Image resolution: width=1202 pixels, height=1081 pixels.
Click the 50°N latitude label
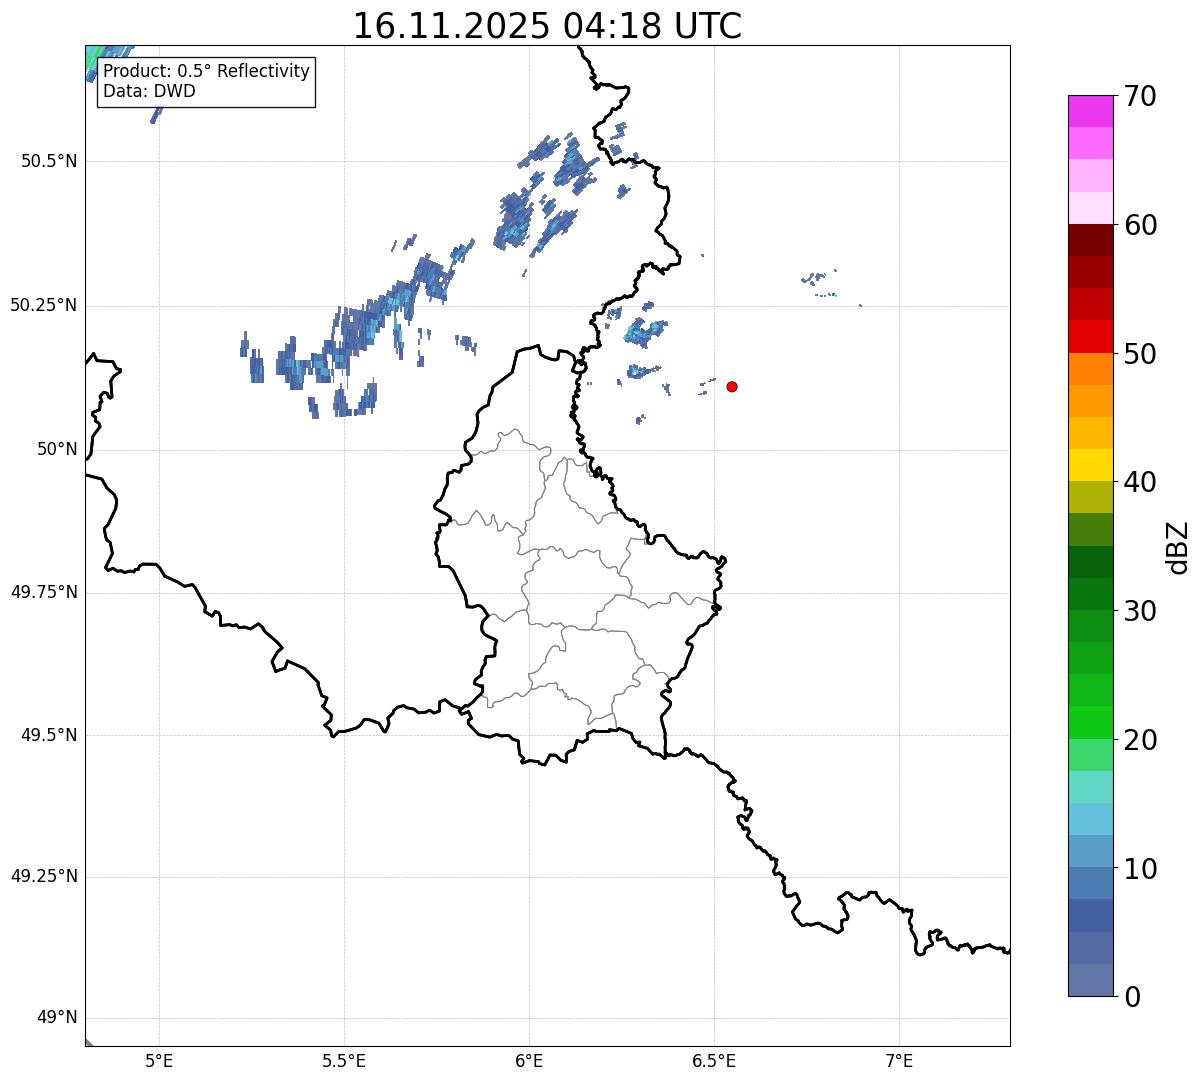58,450
